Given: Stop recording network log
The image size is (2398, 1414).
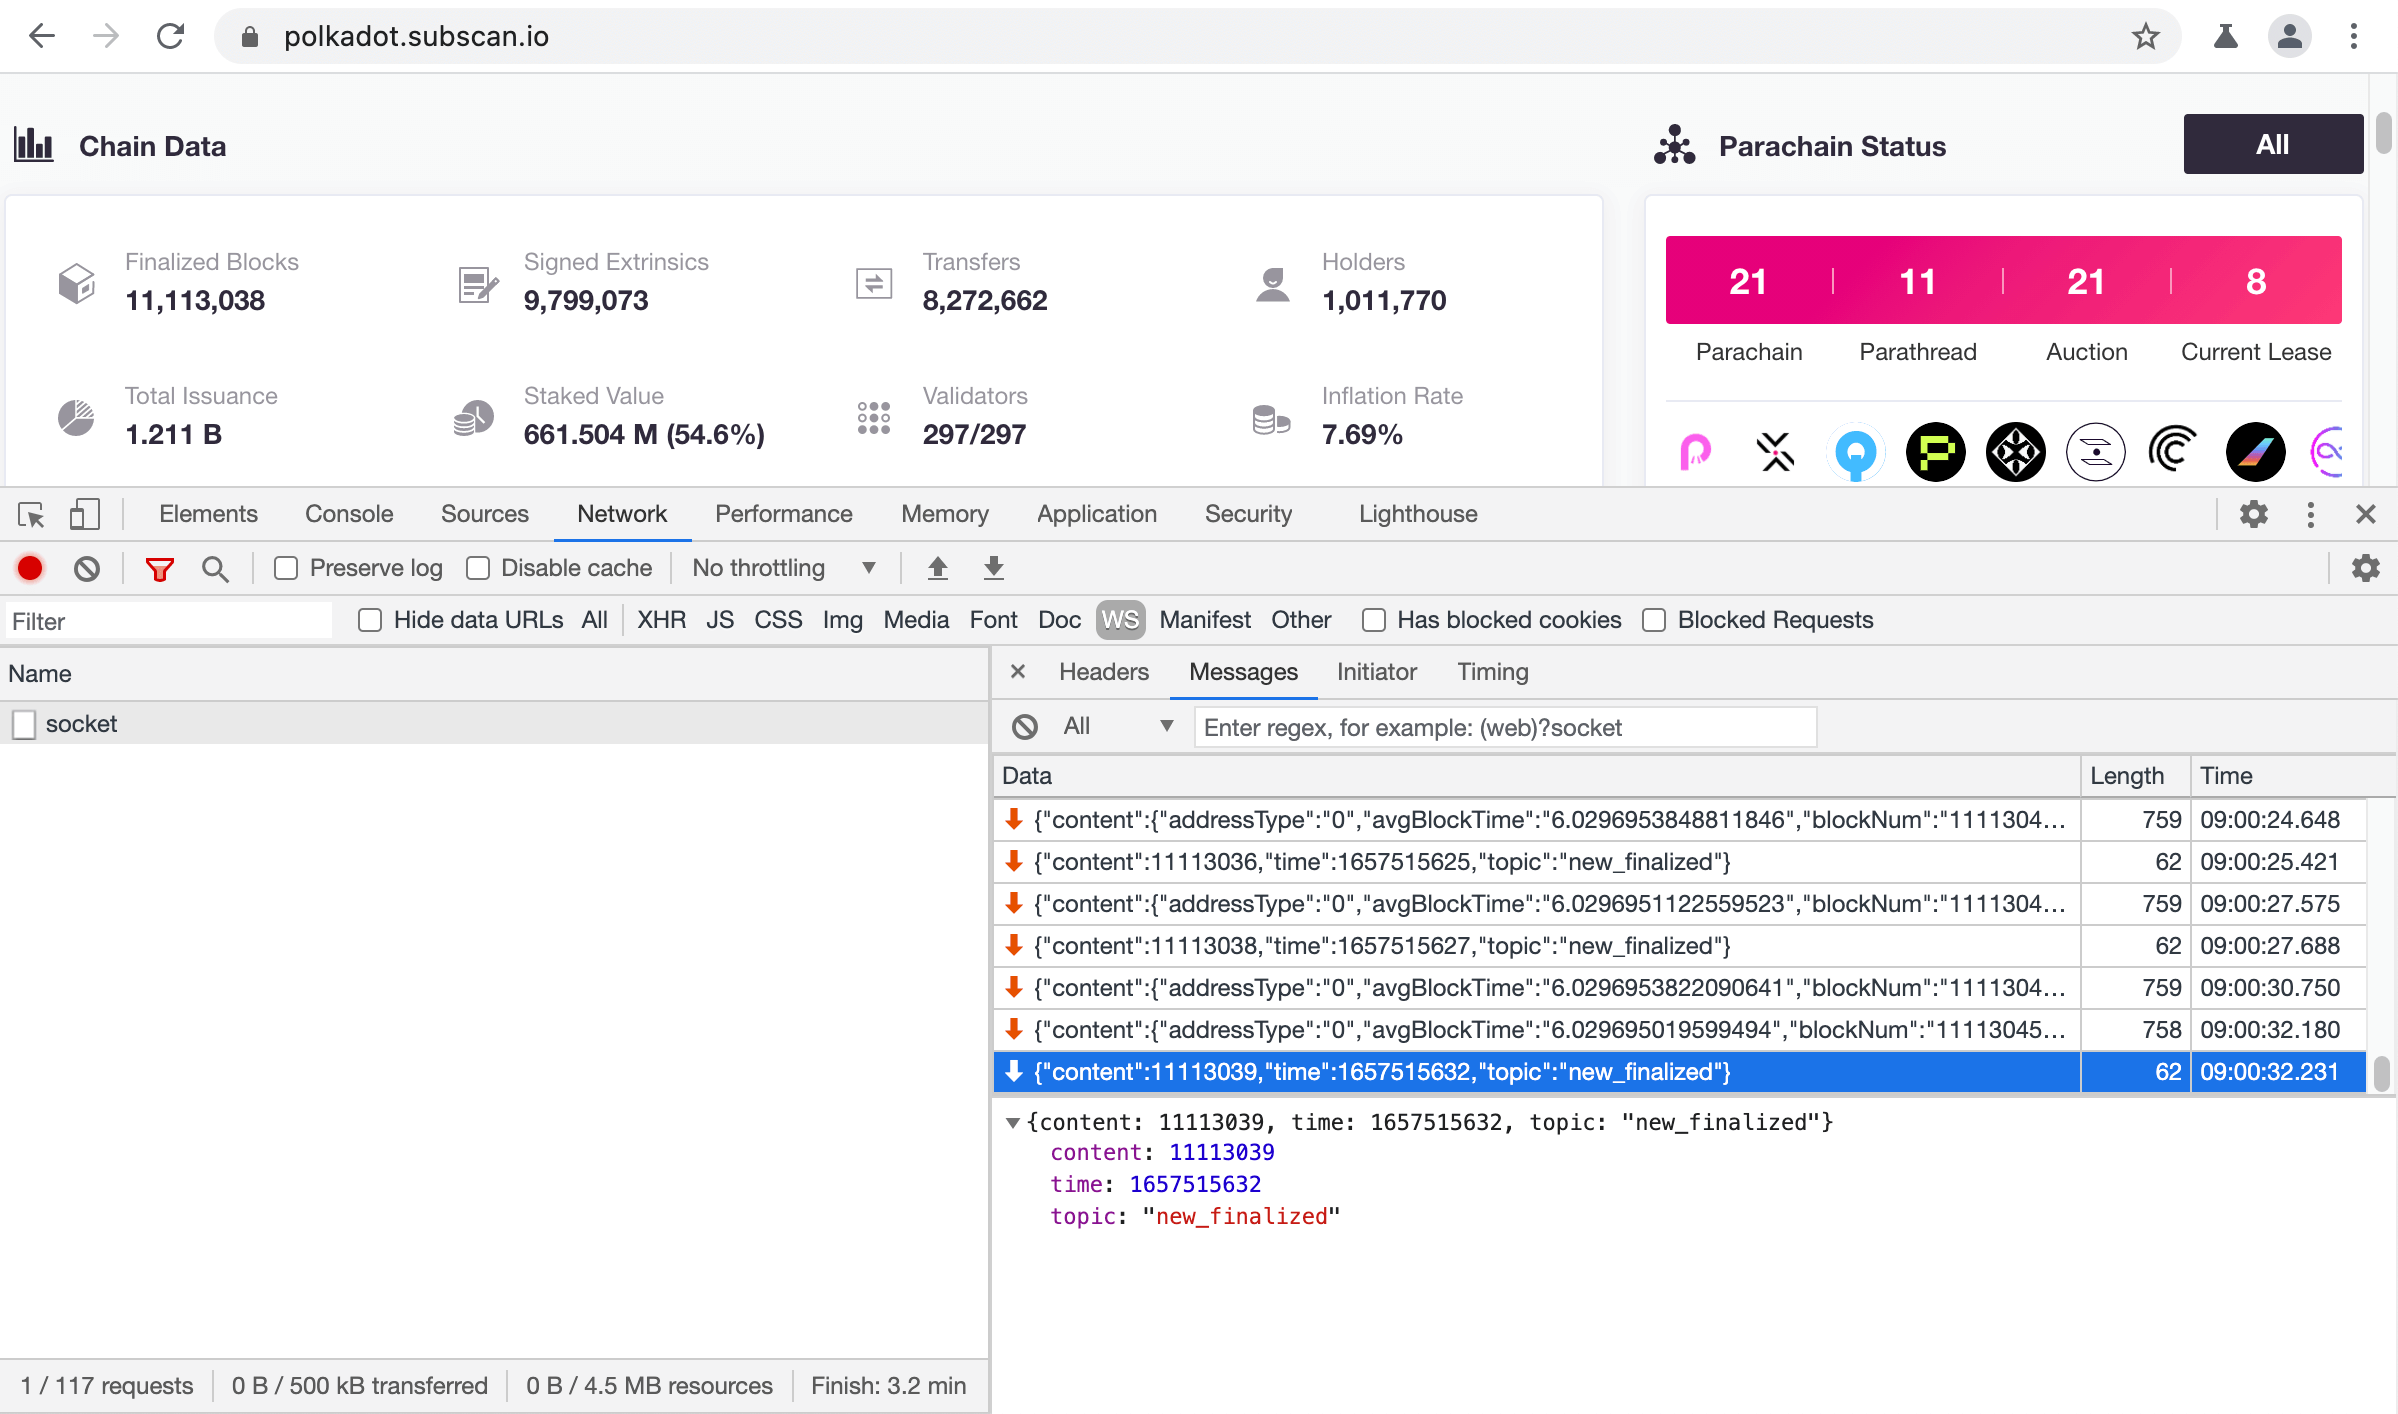Looking at the screenshot, I should (x=30, y=568).
